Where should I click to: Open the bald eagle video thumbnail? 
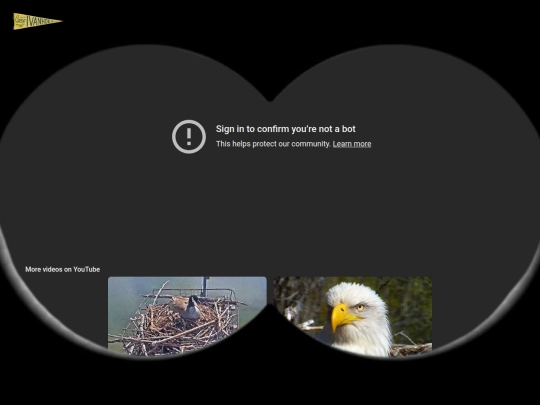352,316
